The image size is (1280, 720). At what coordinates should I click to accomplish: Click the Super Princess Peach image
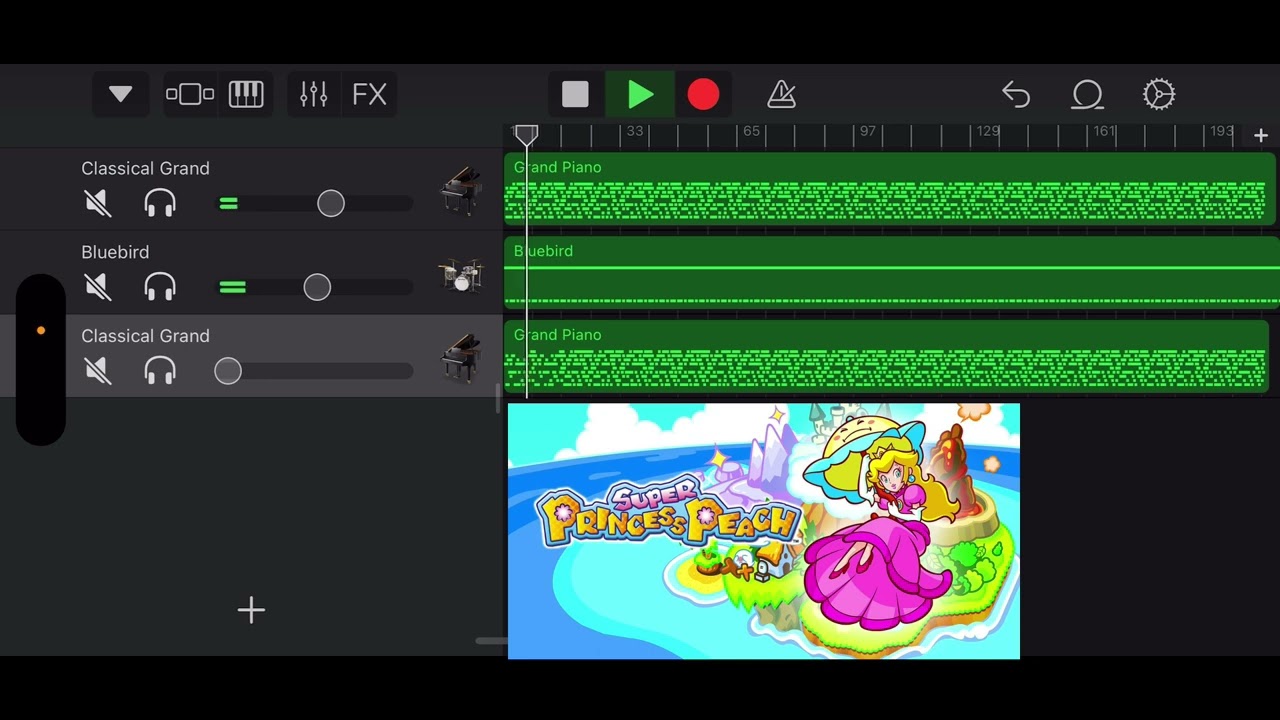click(x=764, y=531)
